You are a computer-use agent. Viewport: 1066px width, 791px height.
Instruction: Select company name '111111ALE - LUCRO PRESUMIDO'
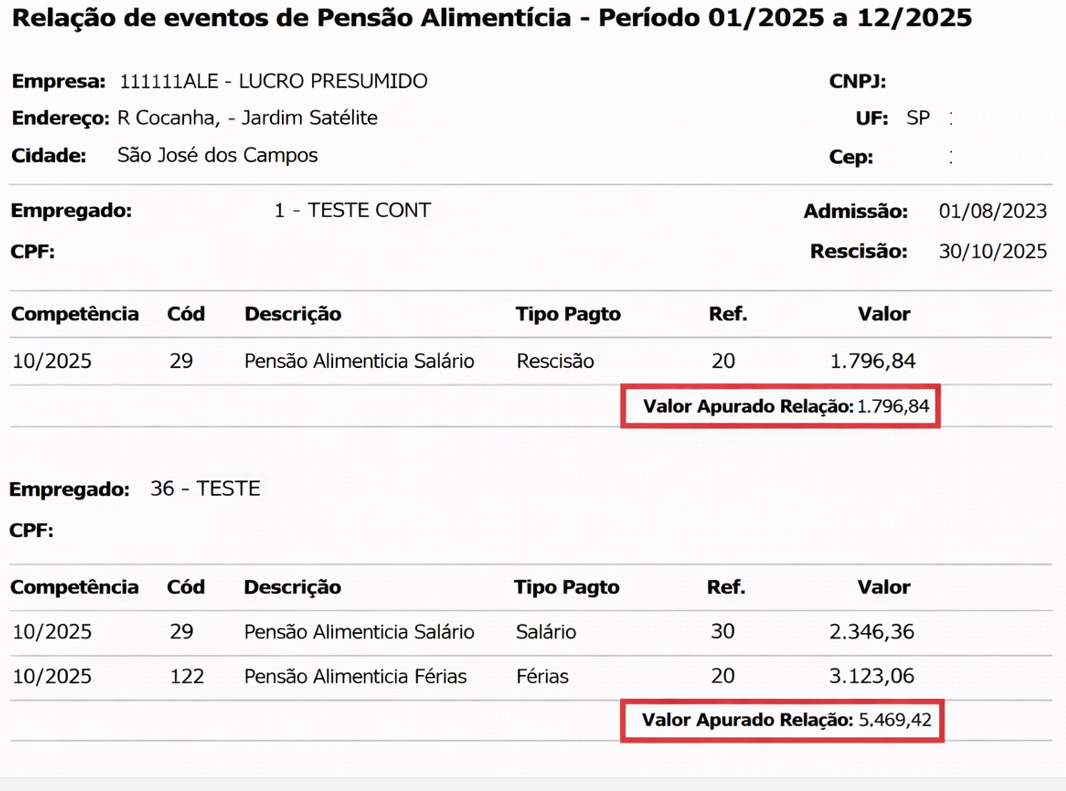click(x=273, y=81)
